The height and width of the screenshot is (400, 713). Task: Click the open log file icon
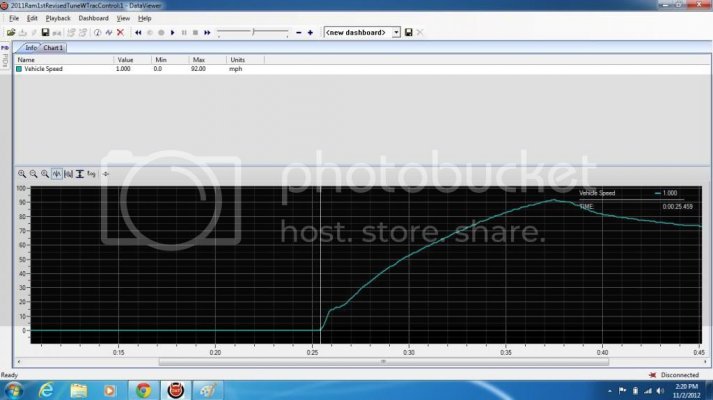pos(11,33)
